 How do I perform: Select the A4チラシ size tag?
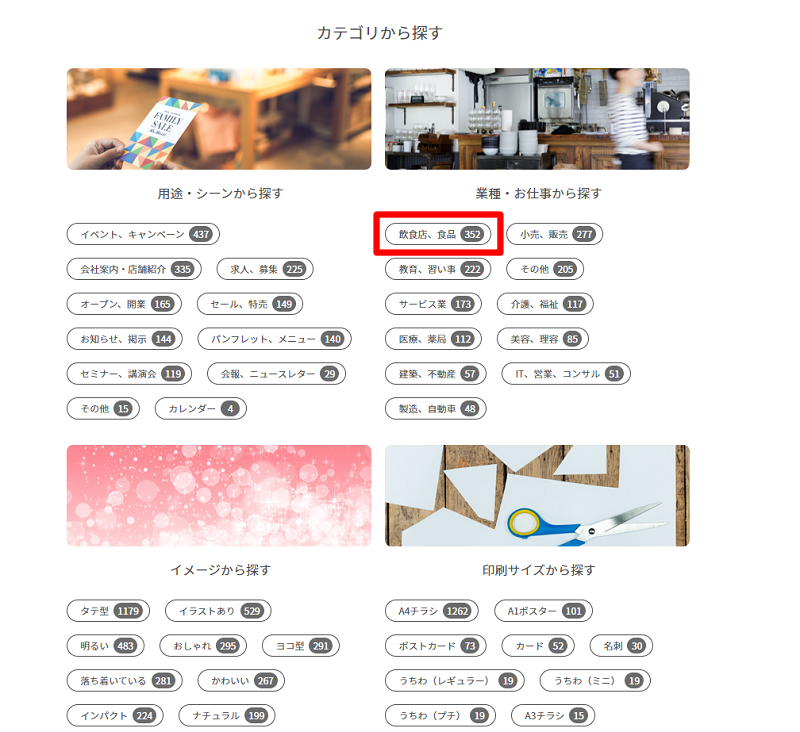click(432, 611)
